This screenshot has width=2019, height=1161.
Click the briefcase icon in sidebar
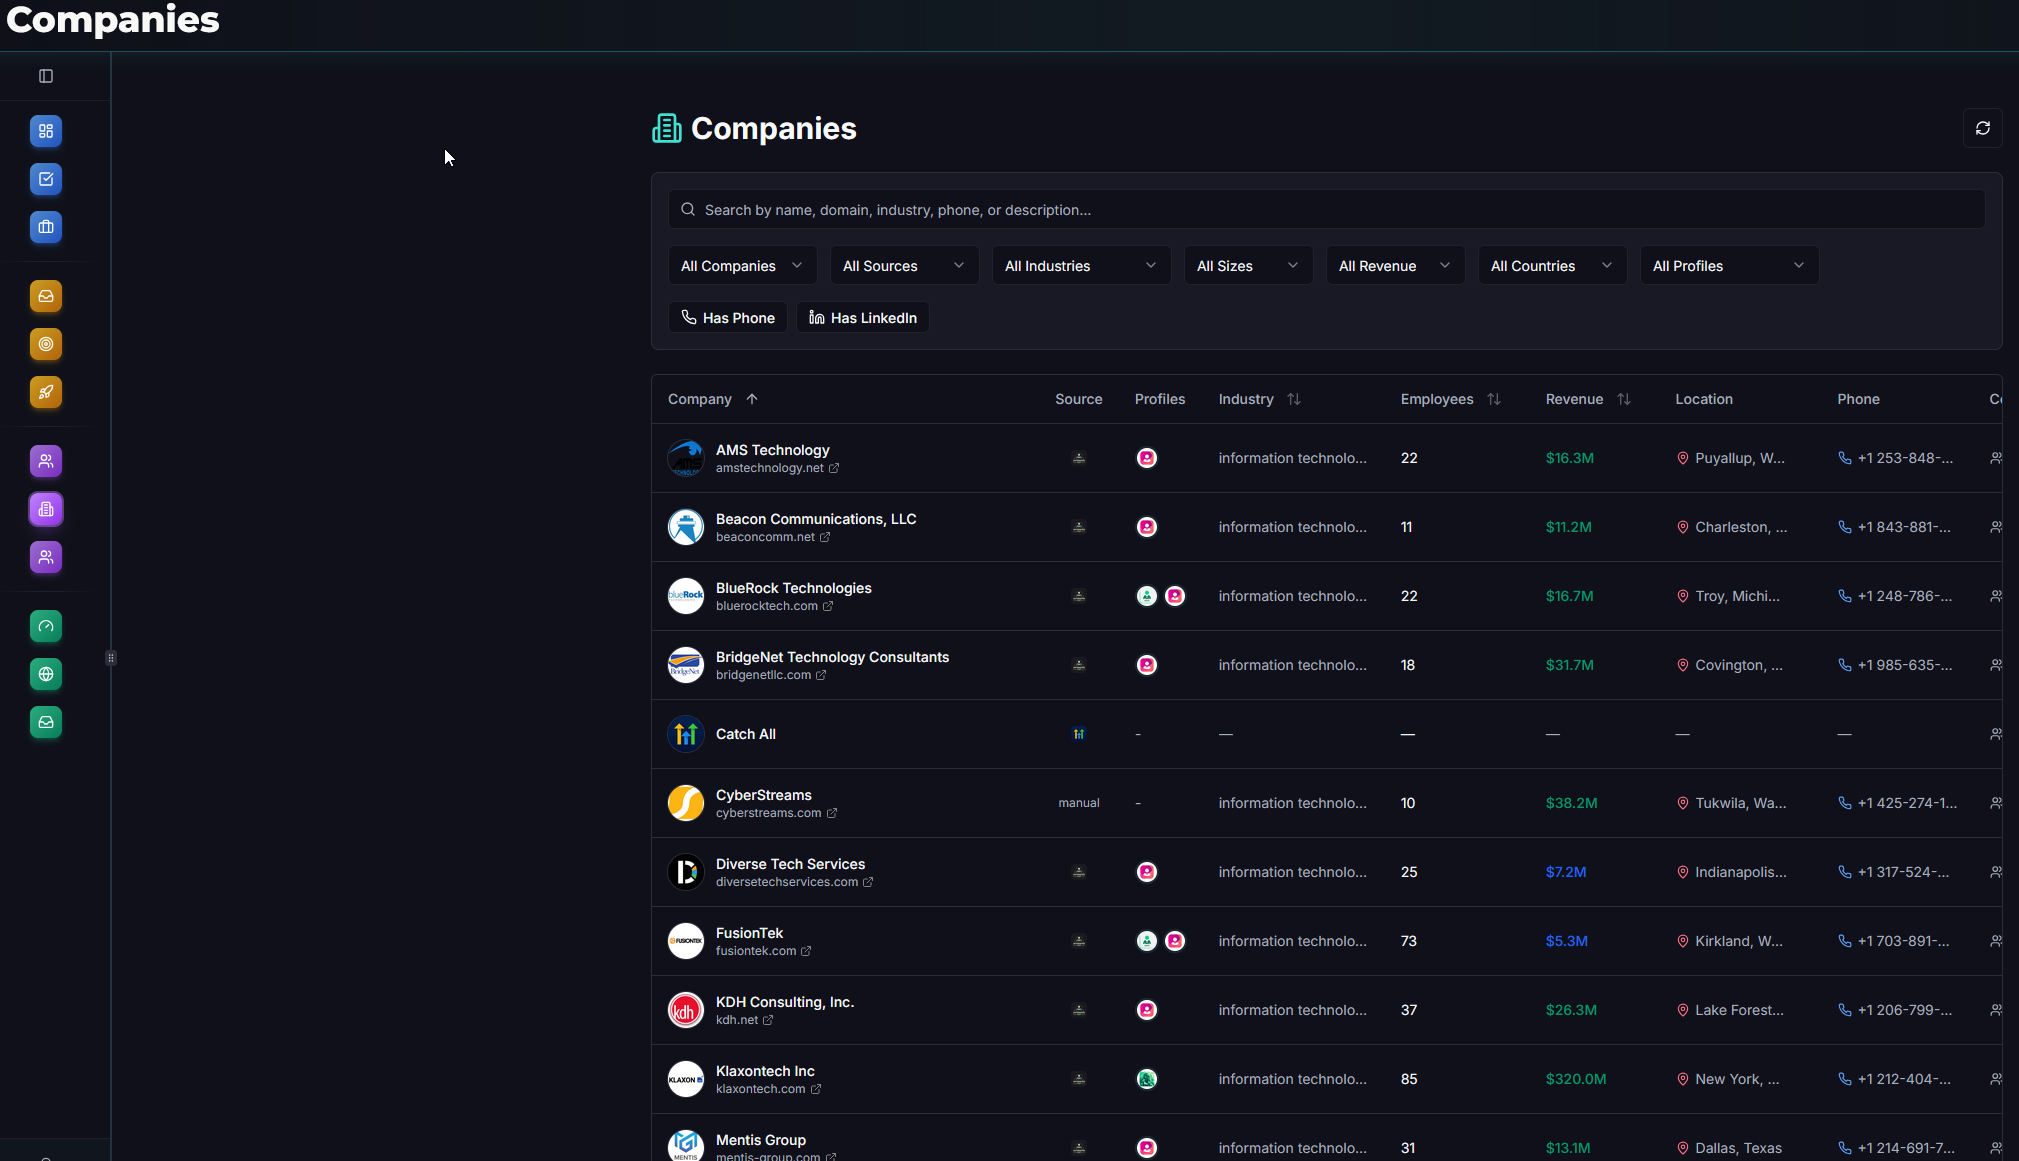pyautogui.click(x=46, y=227)
